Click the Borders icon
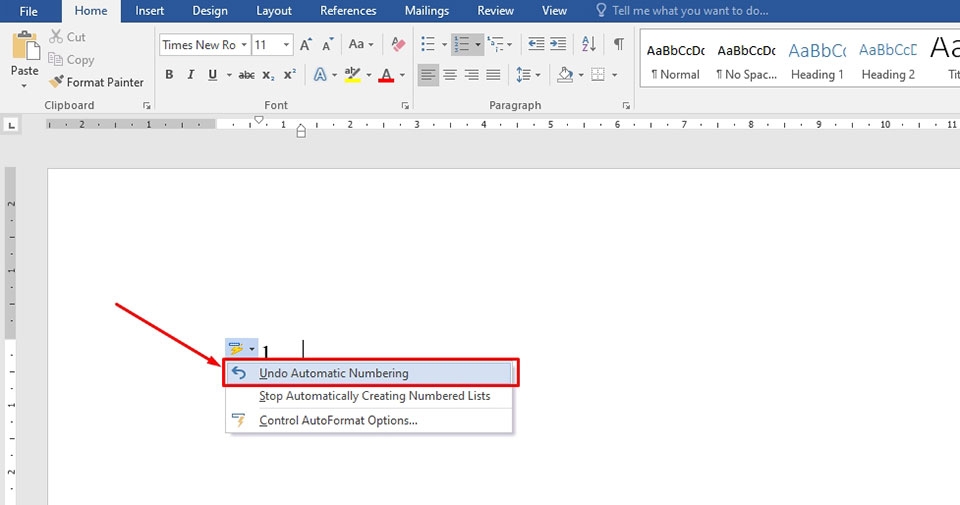Image resolution: width=960 pixels, height=505 pixels. tap(598, 75)
